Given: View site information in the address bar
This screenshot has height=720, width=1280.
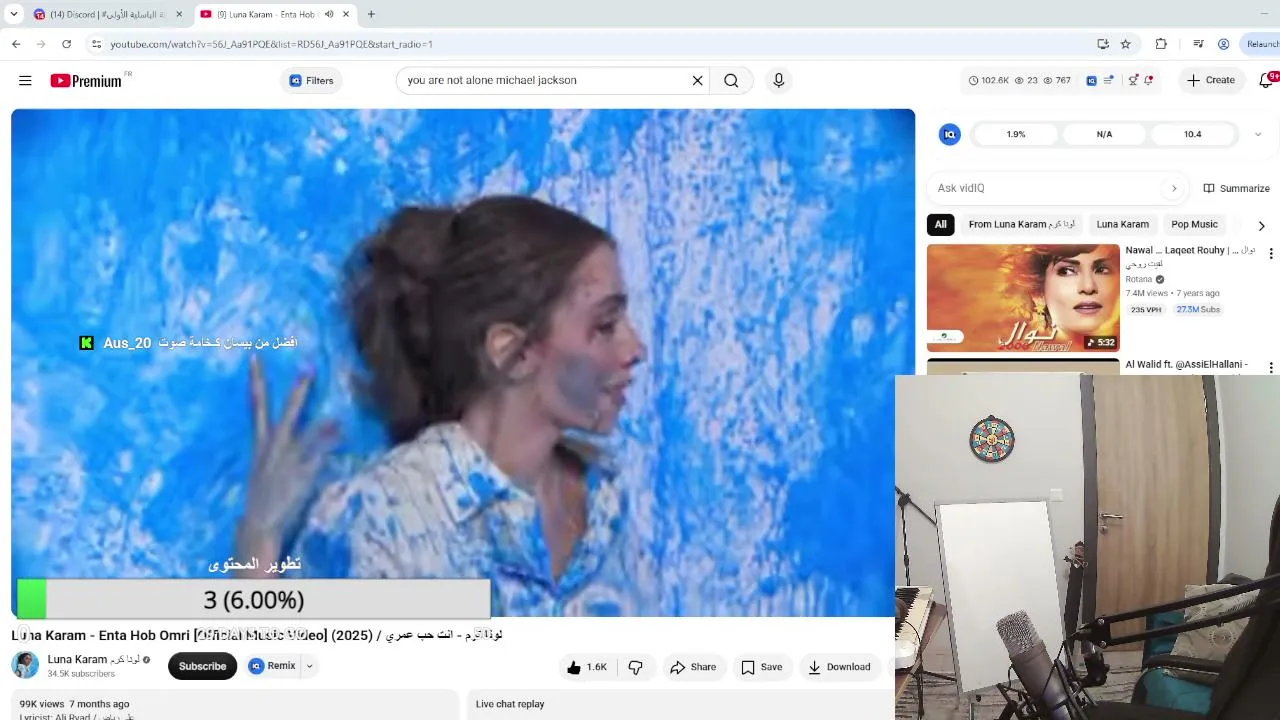Looking at the screenshot, I should [x=96, y=44].
